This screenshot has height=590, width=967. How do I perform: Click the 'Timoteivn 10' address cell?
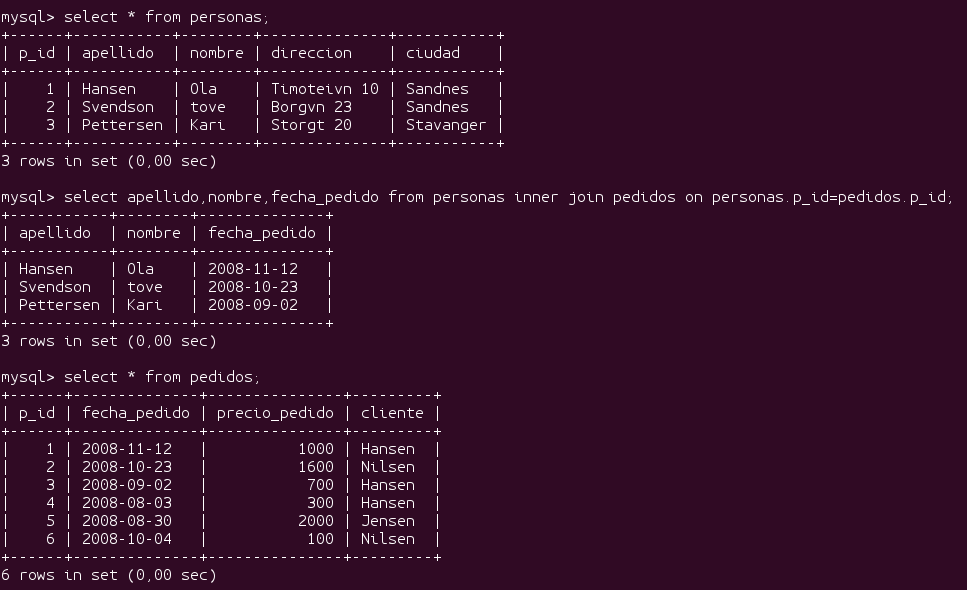click(325, 89)
